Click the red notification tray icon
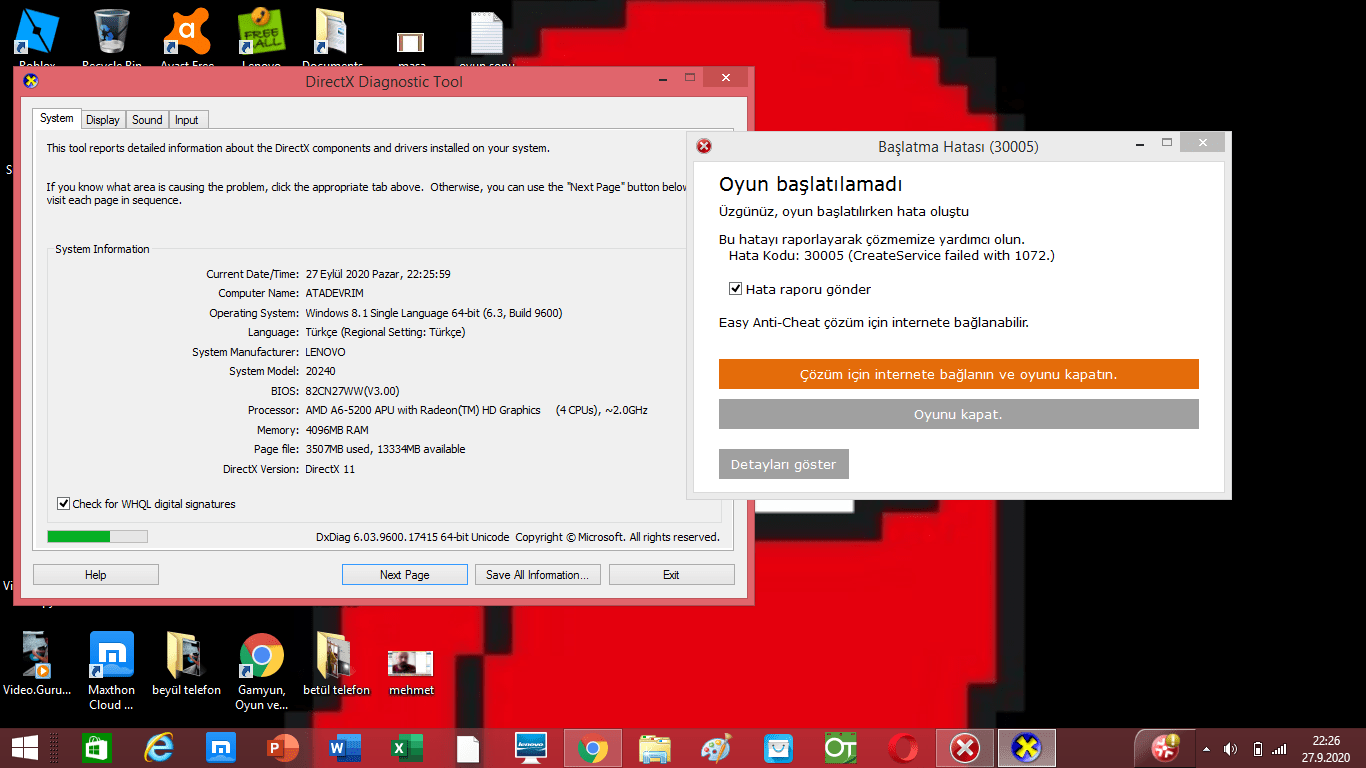Screen dimensions: 1366x768 1165,748
